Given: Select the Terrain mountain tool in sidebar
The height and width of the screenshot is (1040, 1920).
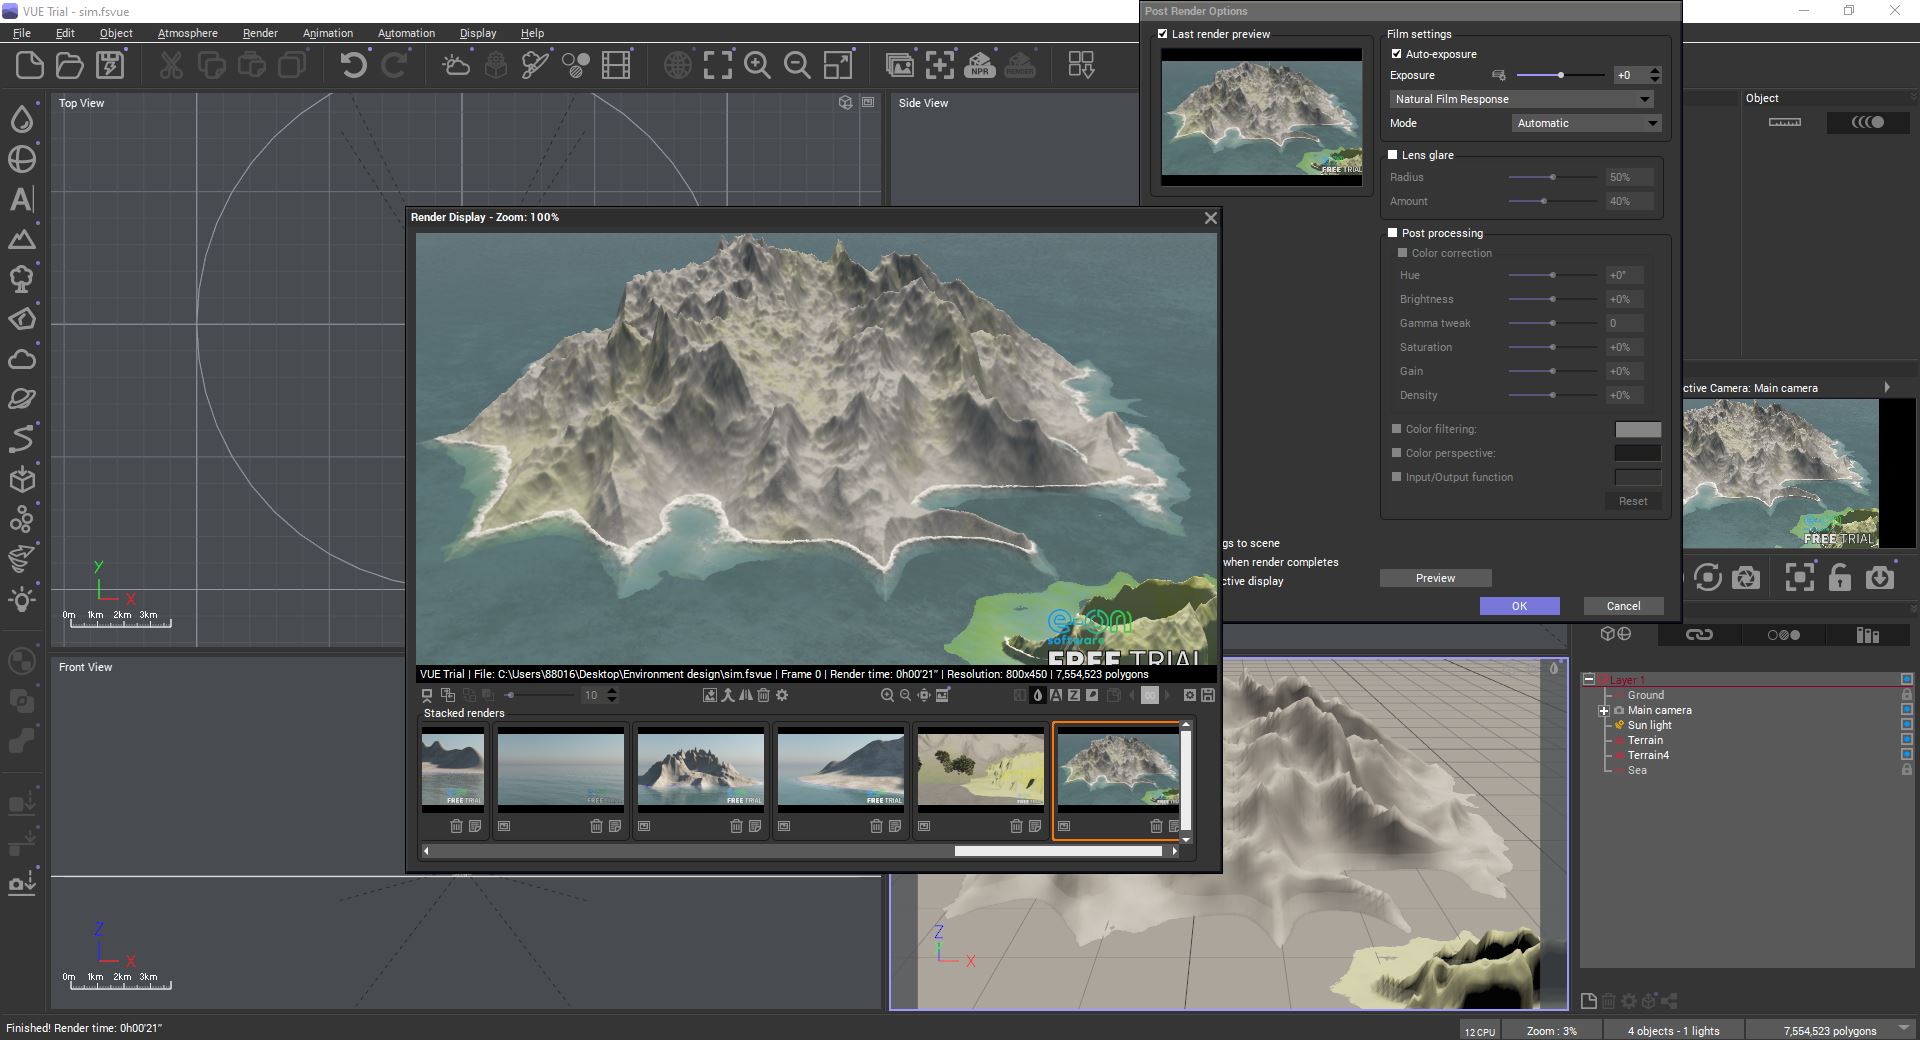Looking at the screenshot, I should click(22, 239).
